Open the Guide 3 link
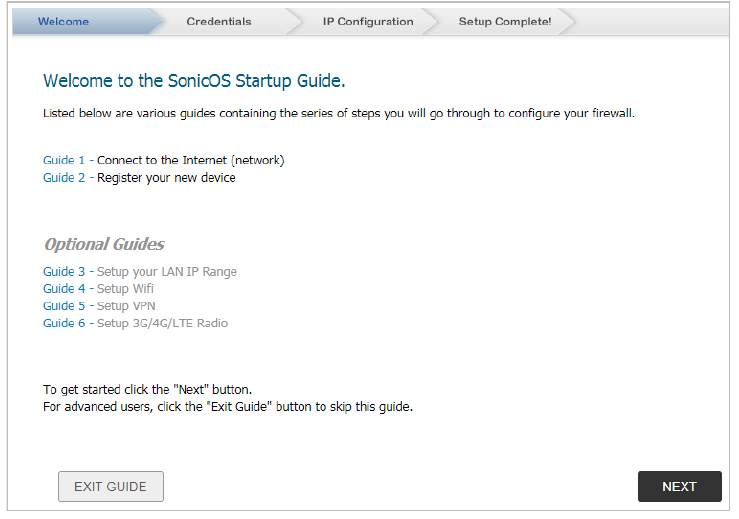 tap(64, 272)
